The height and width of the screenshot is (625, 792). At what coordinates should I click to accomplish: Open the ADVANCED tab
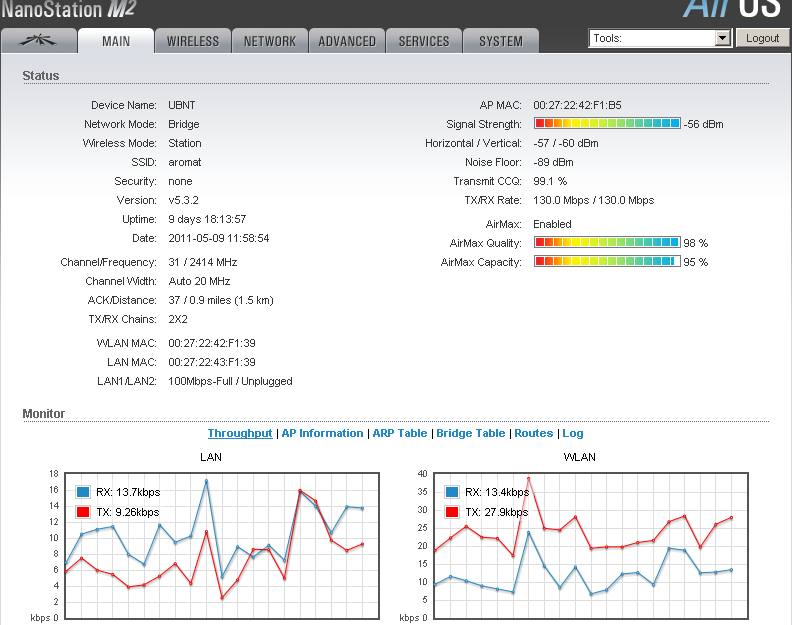click(x=347, y=41)
